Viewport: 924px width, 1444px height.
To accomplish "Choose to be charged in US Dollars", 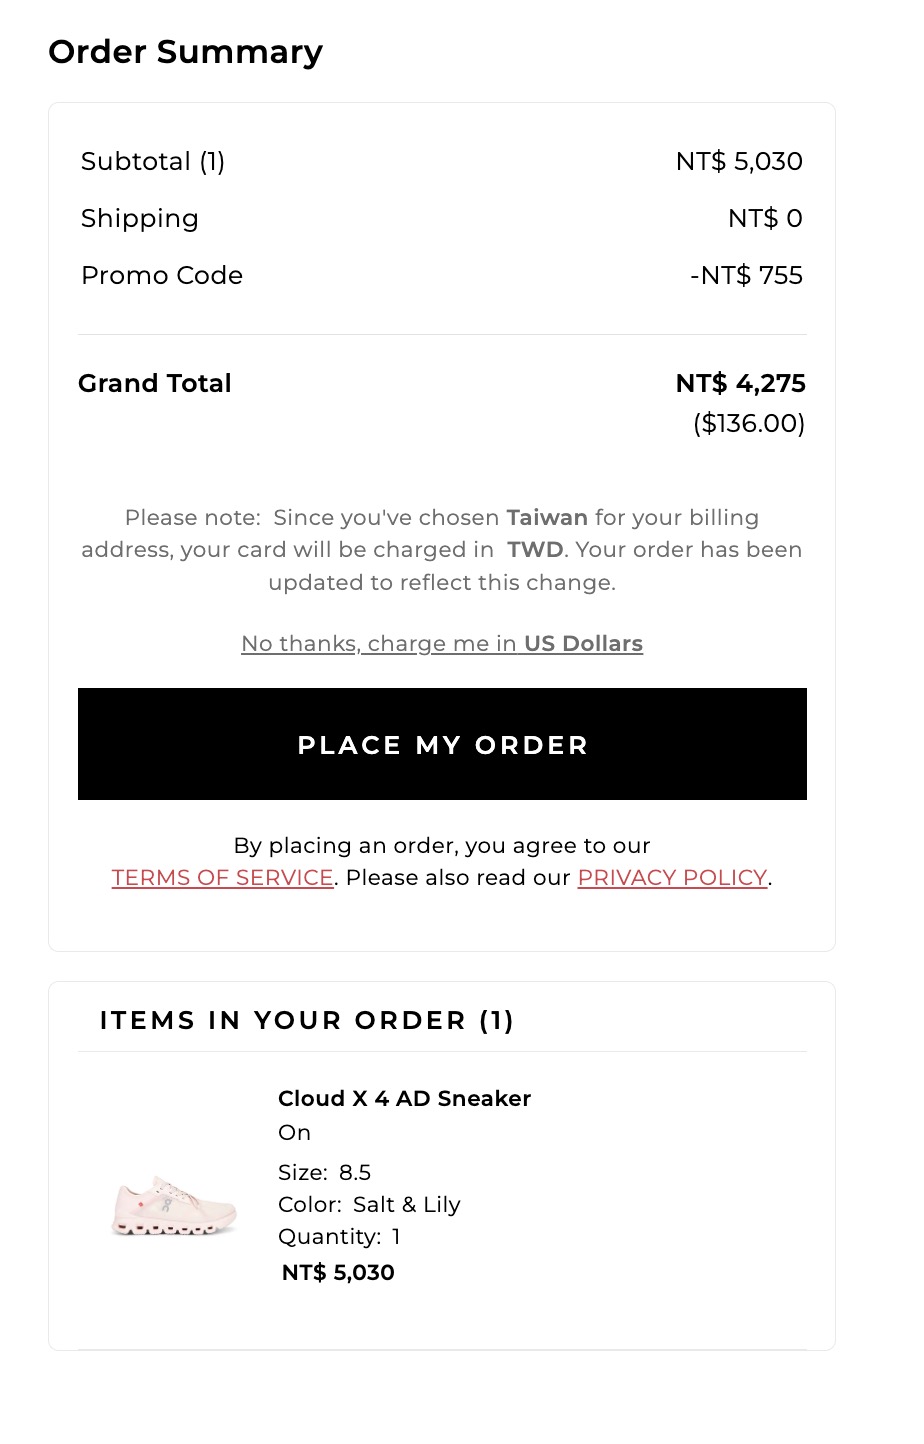I will (442, 644).
